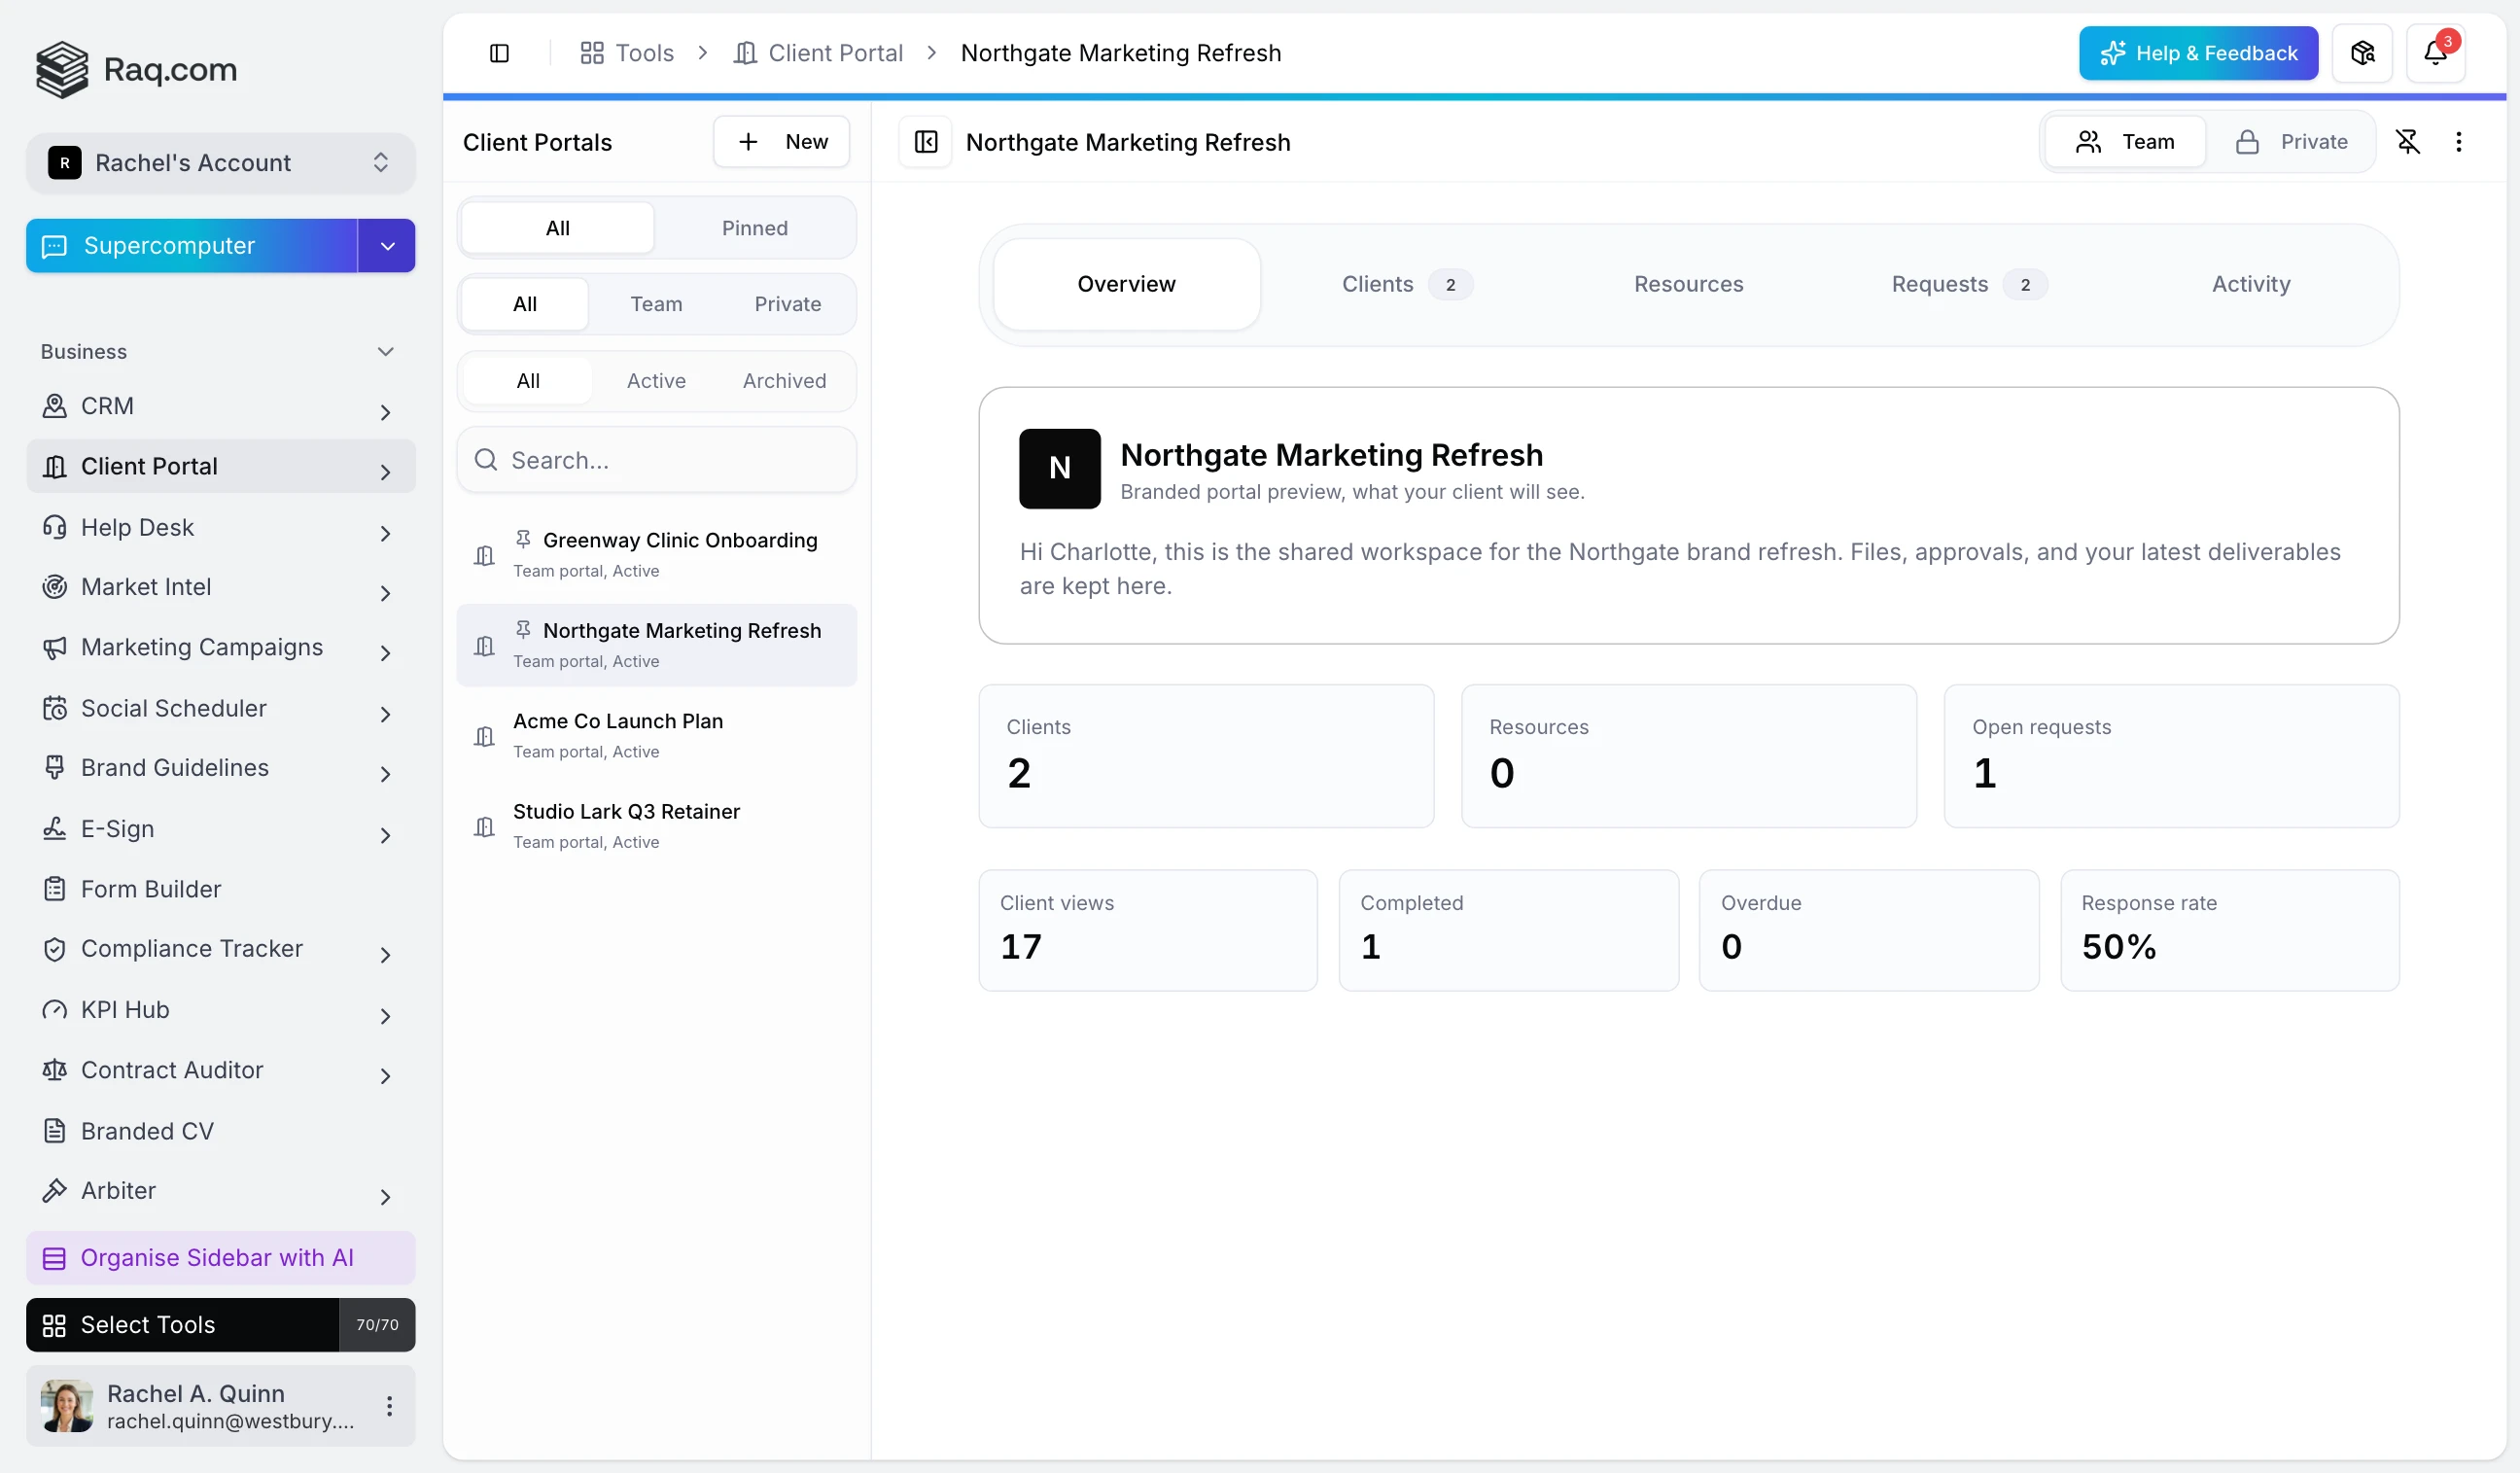Click the Contract Auditor scales icon
2520x1473 pixels.
click(55, 1070)
